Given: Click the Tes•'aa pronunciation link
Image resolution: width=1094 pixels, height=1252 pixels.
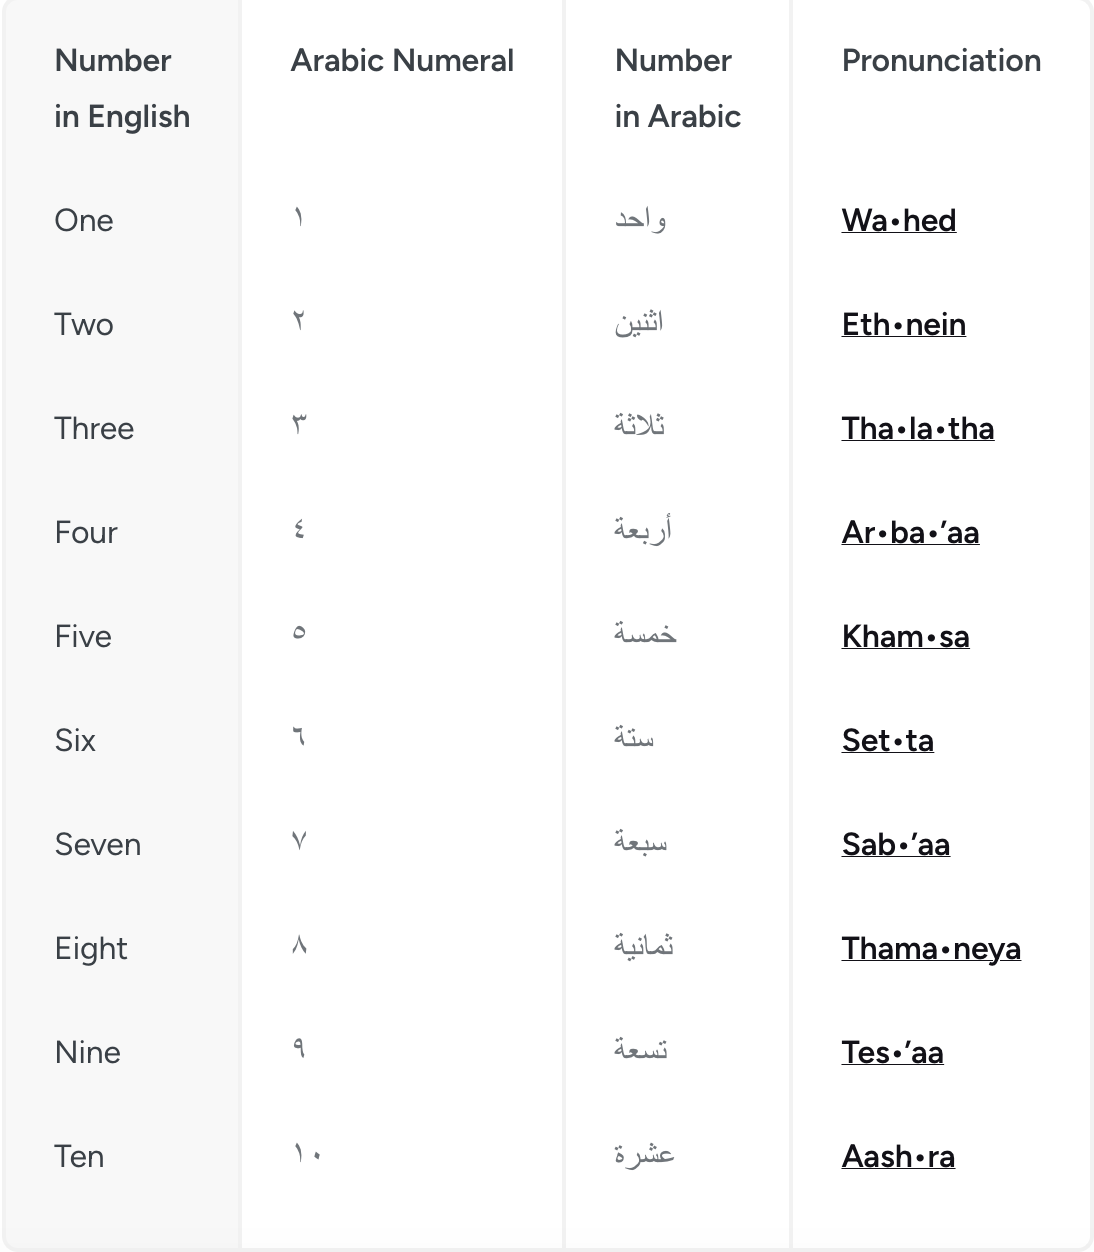Looking at the screenshot, I should 892,1052.
